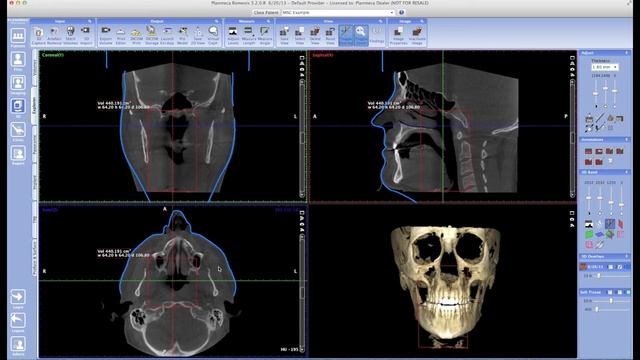Viewport: 640px width, 360px height.
Task: Toggle the first Soft Tissue header box
Action: point(610,292)
